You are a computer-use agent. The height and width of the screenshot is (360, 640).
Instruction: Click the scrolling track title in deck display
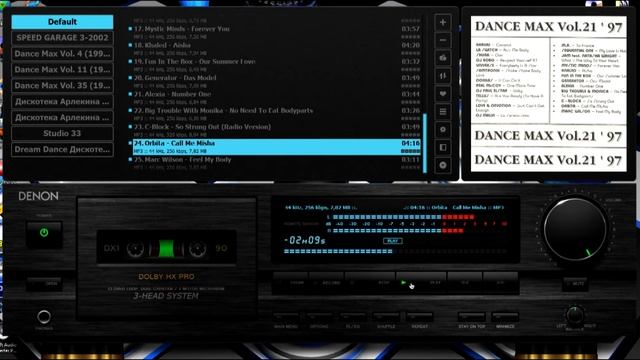453,207
